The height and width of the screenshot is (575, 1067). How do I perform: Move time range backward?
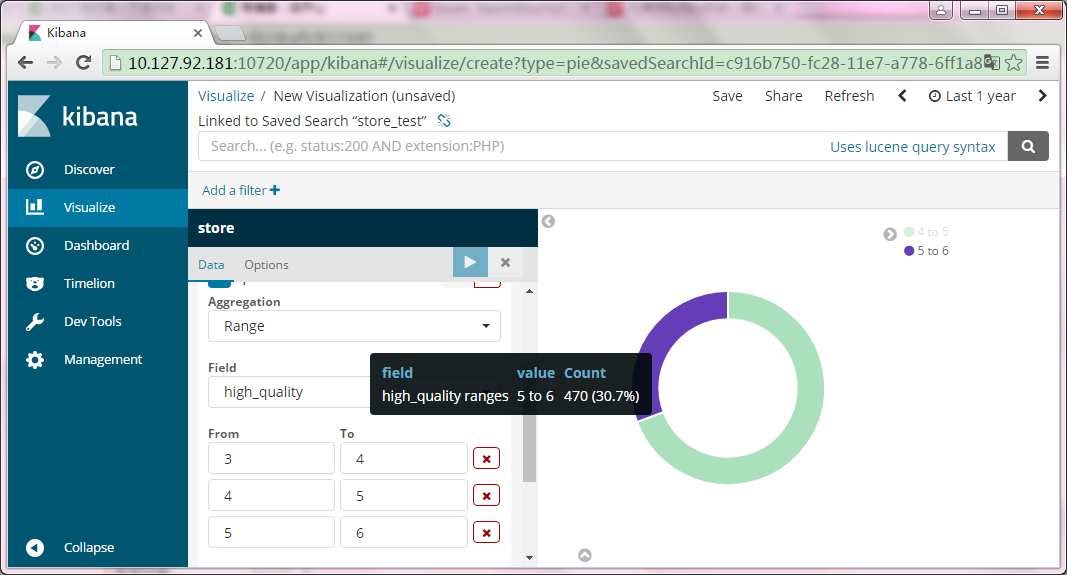click(902, 96)
